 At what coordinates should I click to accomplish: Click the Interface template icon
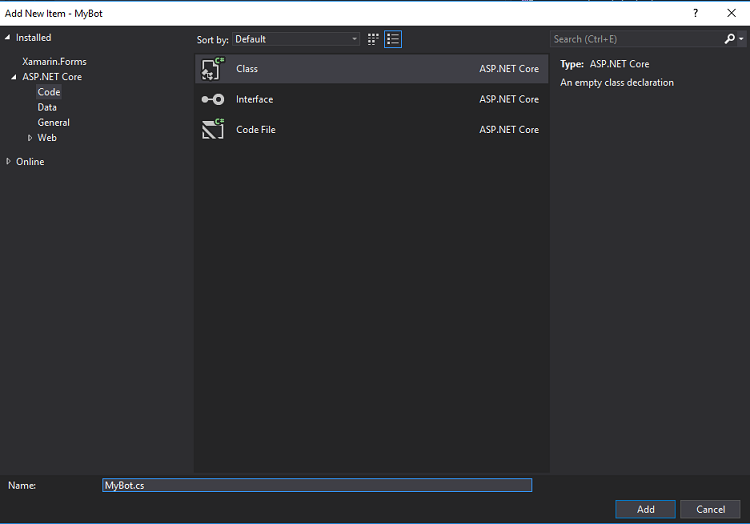pyautogui.click(x=213, y=99)
